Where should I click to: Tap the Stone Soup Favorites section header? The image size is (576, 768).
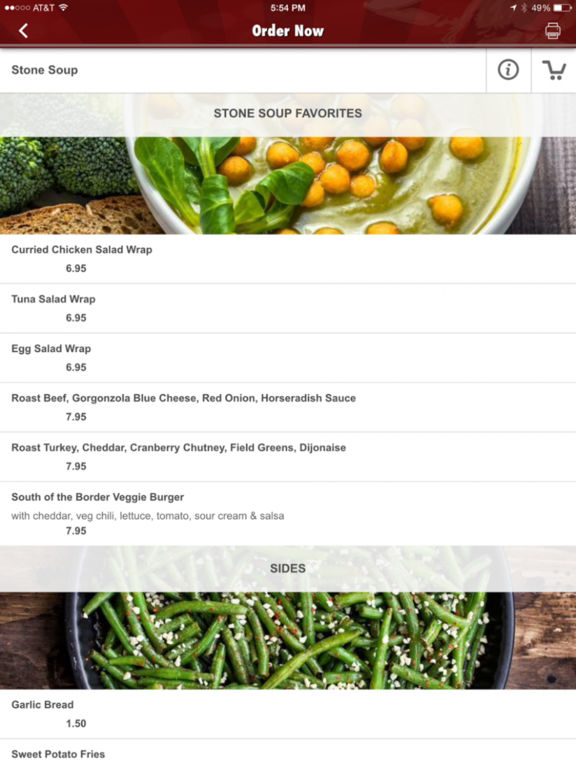pyautogui.click(x=288, y=114)
